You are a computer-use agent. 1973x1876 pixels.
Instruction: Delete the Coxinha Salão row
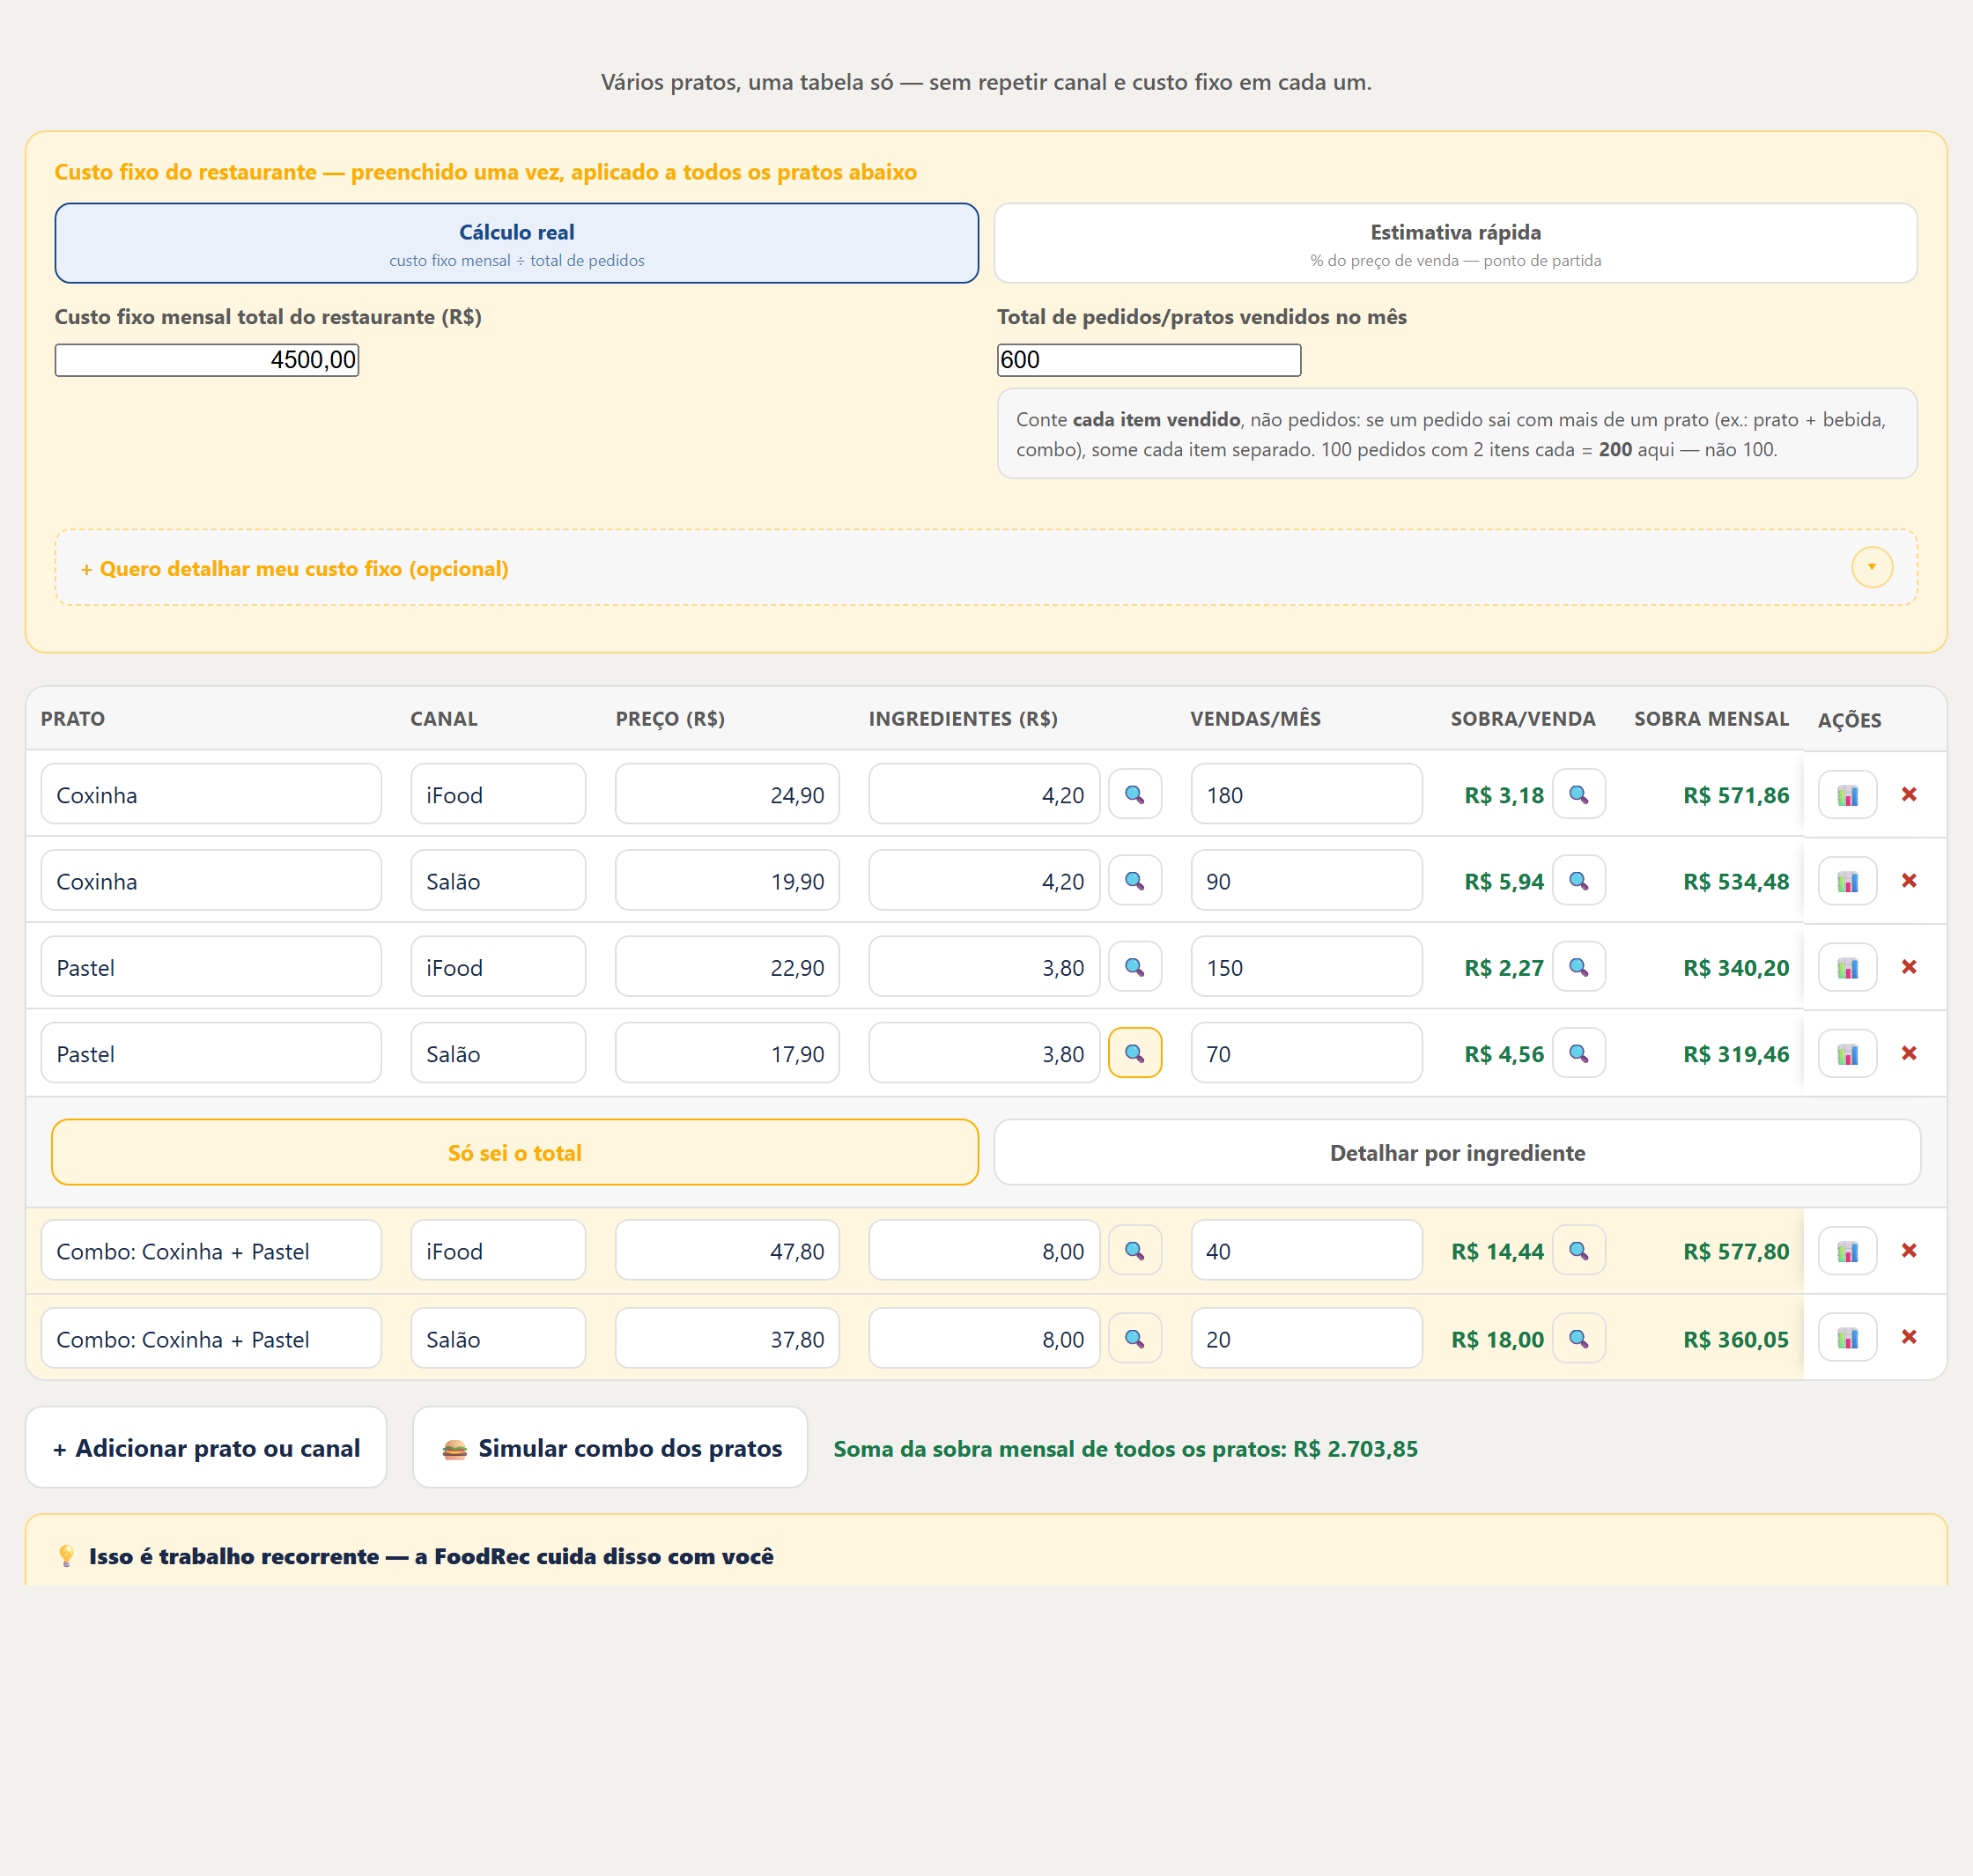pos(1909,880)
